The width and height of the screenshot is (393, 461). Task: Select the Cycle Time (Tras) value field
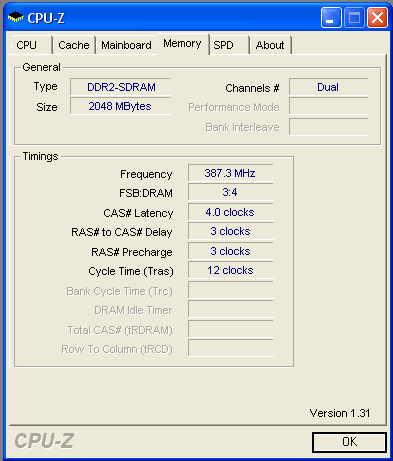point(231,270)
